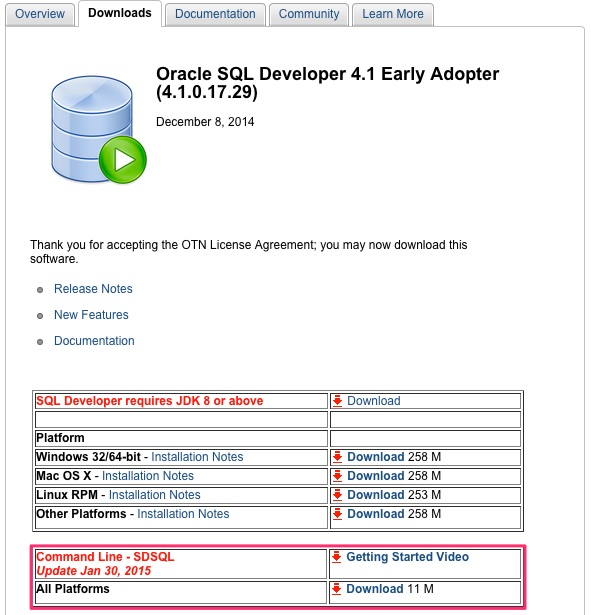Open the New Features link

pos(91,315)
